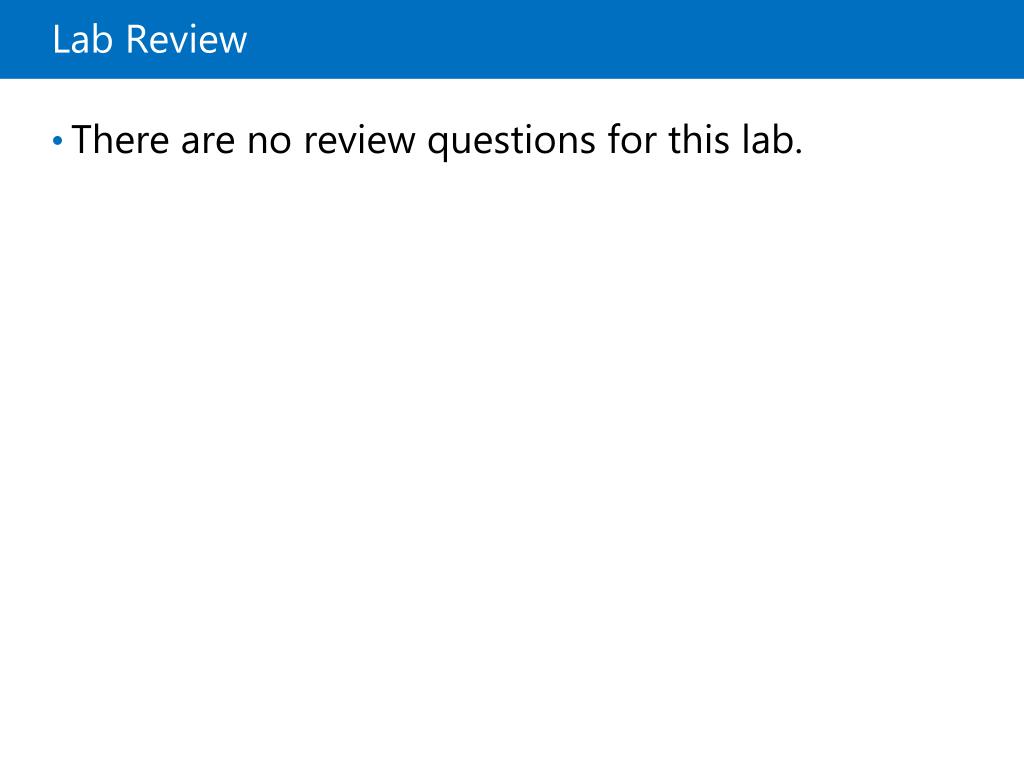Click the word 'Lab' in the title
The height and width of the screenshot is (768, 1024).
82,39
